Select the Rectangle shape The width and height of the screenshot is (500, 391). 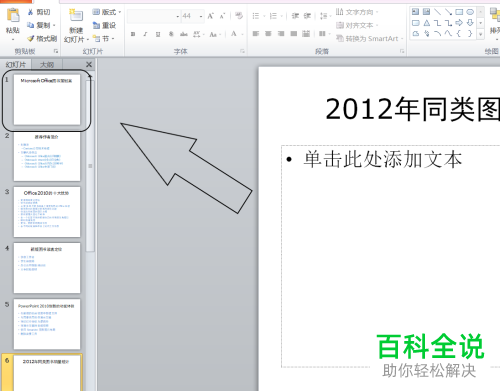tap(459, 12)
